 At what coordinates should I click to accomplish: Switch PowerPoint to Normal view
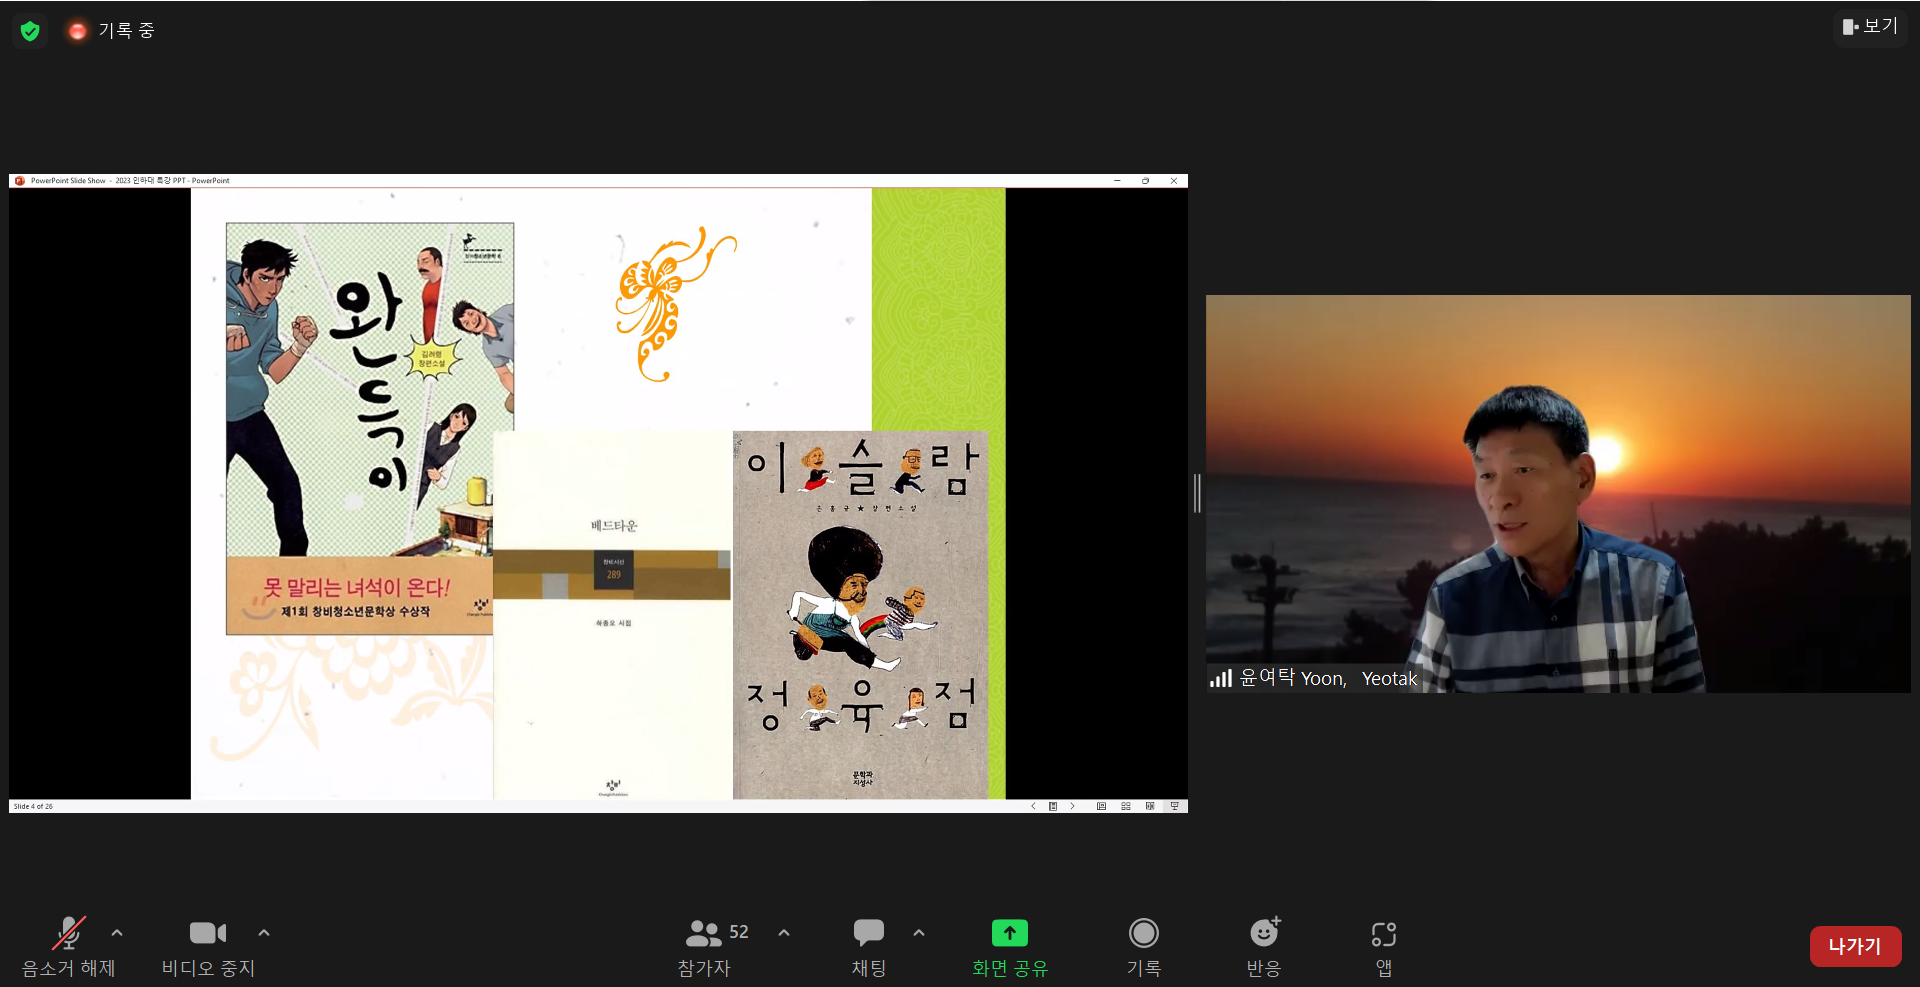(1101, 806)
